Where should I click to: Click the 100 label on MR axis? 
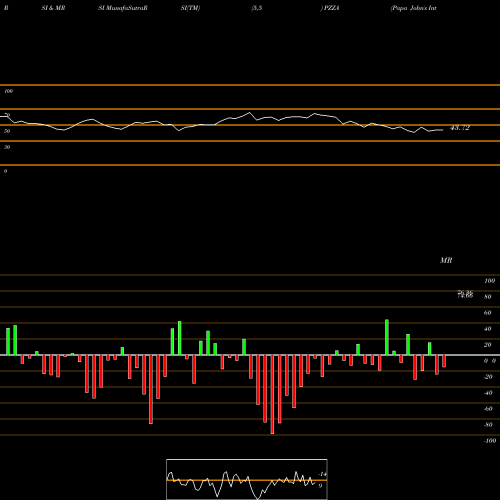[x=489, y=281]
